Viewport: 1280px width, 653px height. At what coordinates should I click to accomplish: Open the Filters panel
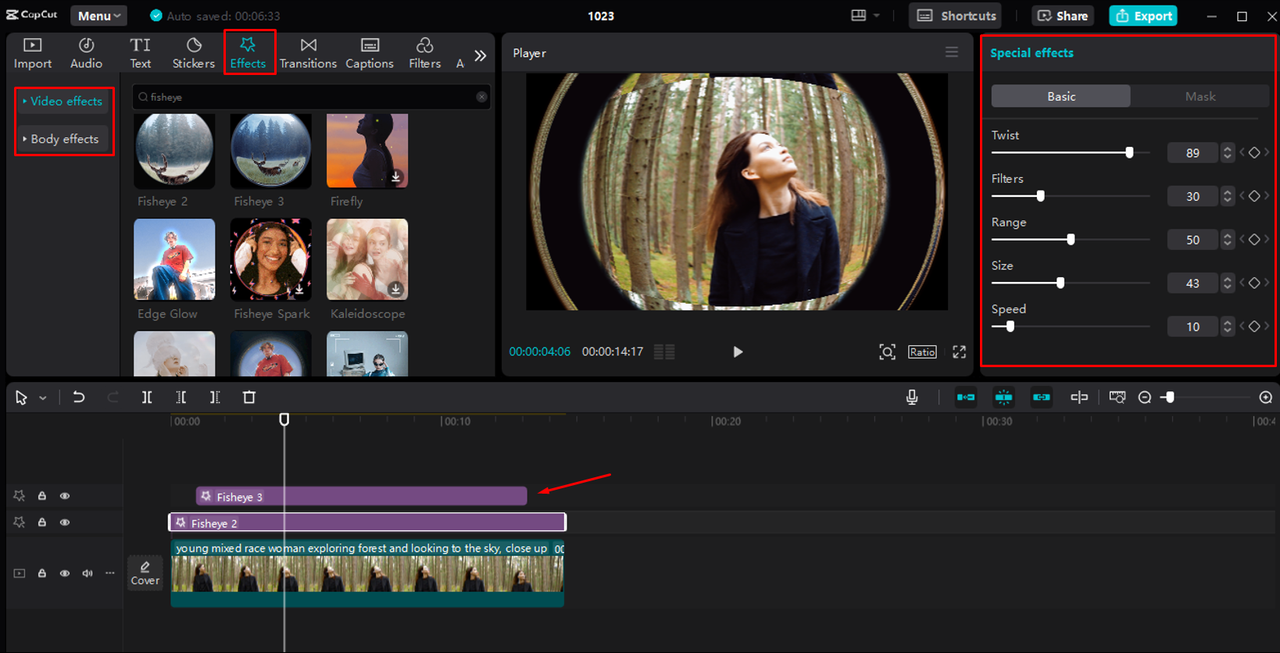425,53
